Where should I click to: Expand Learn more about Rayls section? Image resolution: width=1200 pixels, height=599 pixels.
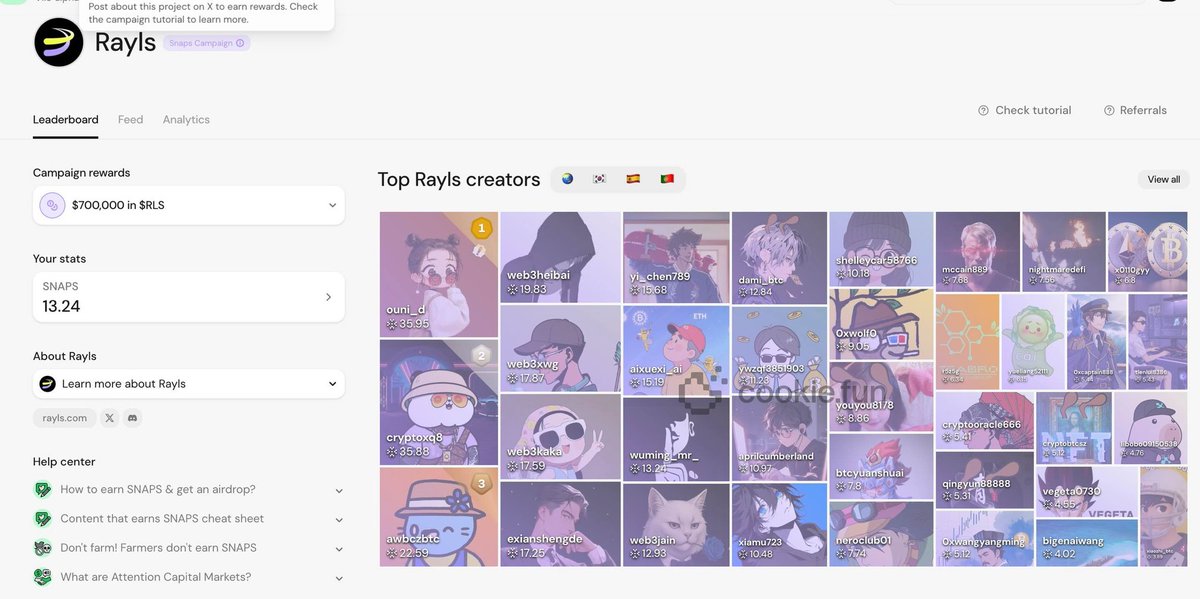332,384
